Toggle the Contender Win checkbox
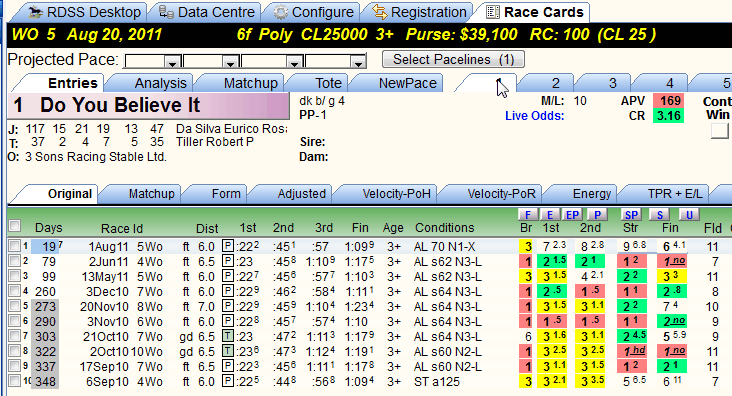 pos(720,130)
